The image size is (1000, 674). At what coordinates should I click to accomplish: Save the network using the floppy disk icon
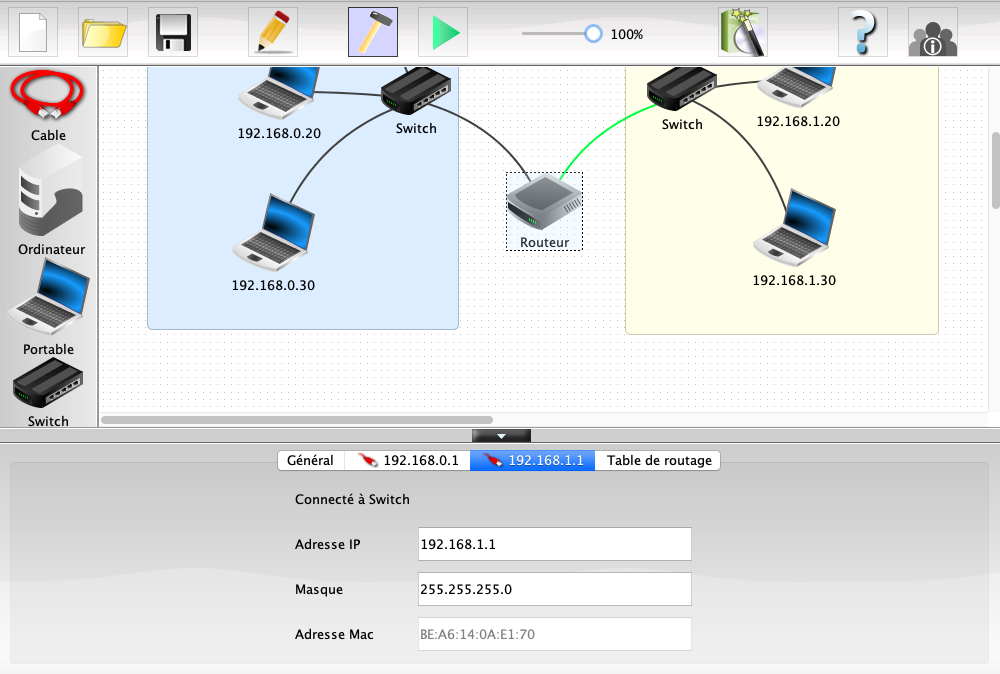coord(173,32)
